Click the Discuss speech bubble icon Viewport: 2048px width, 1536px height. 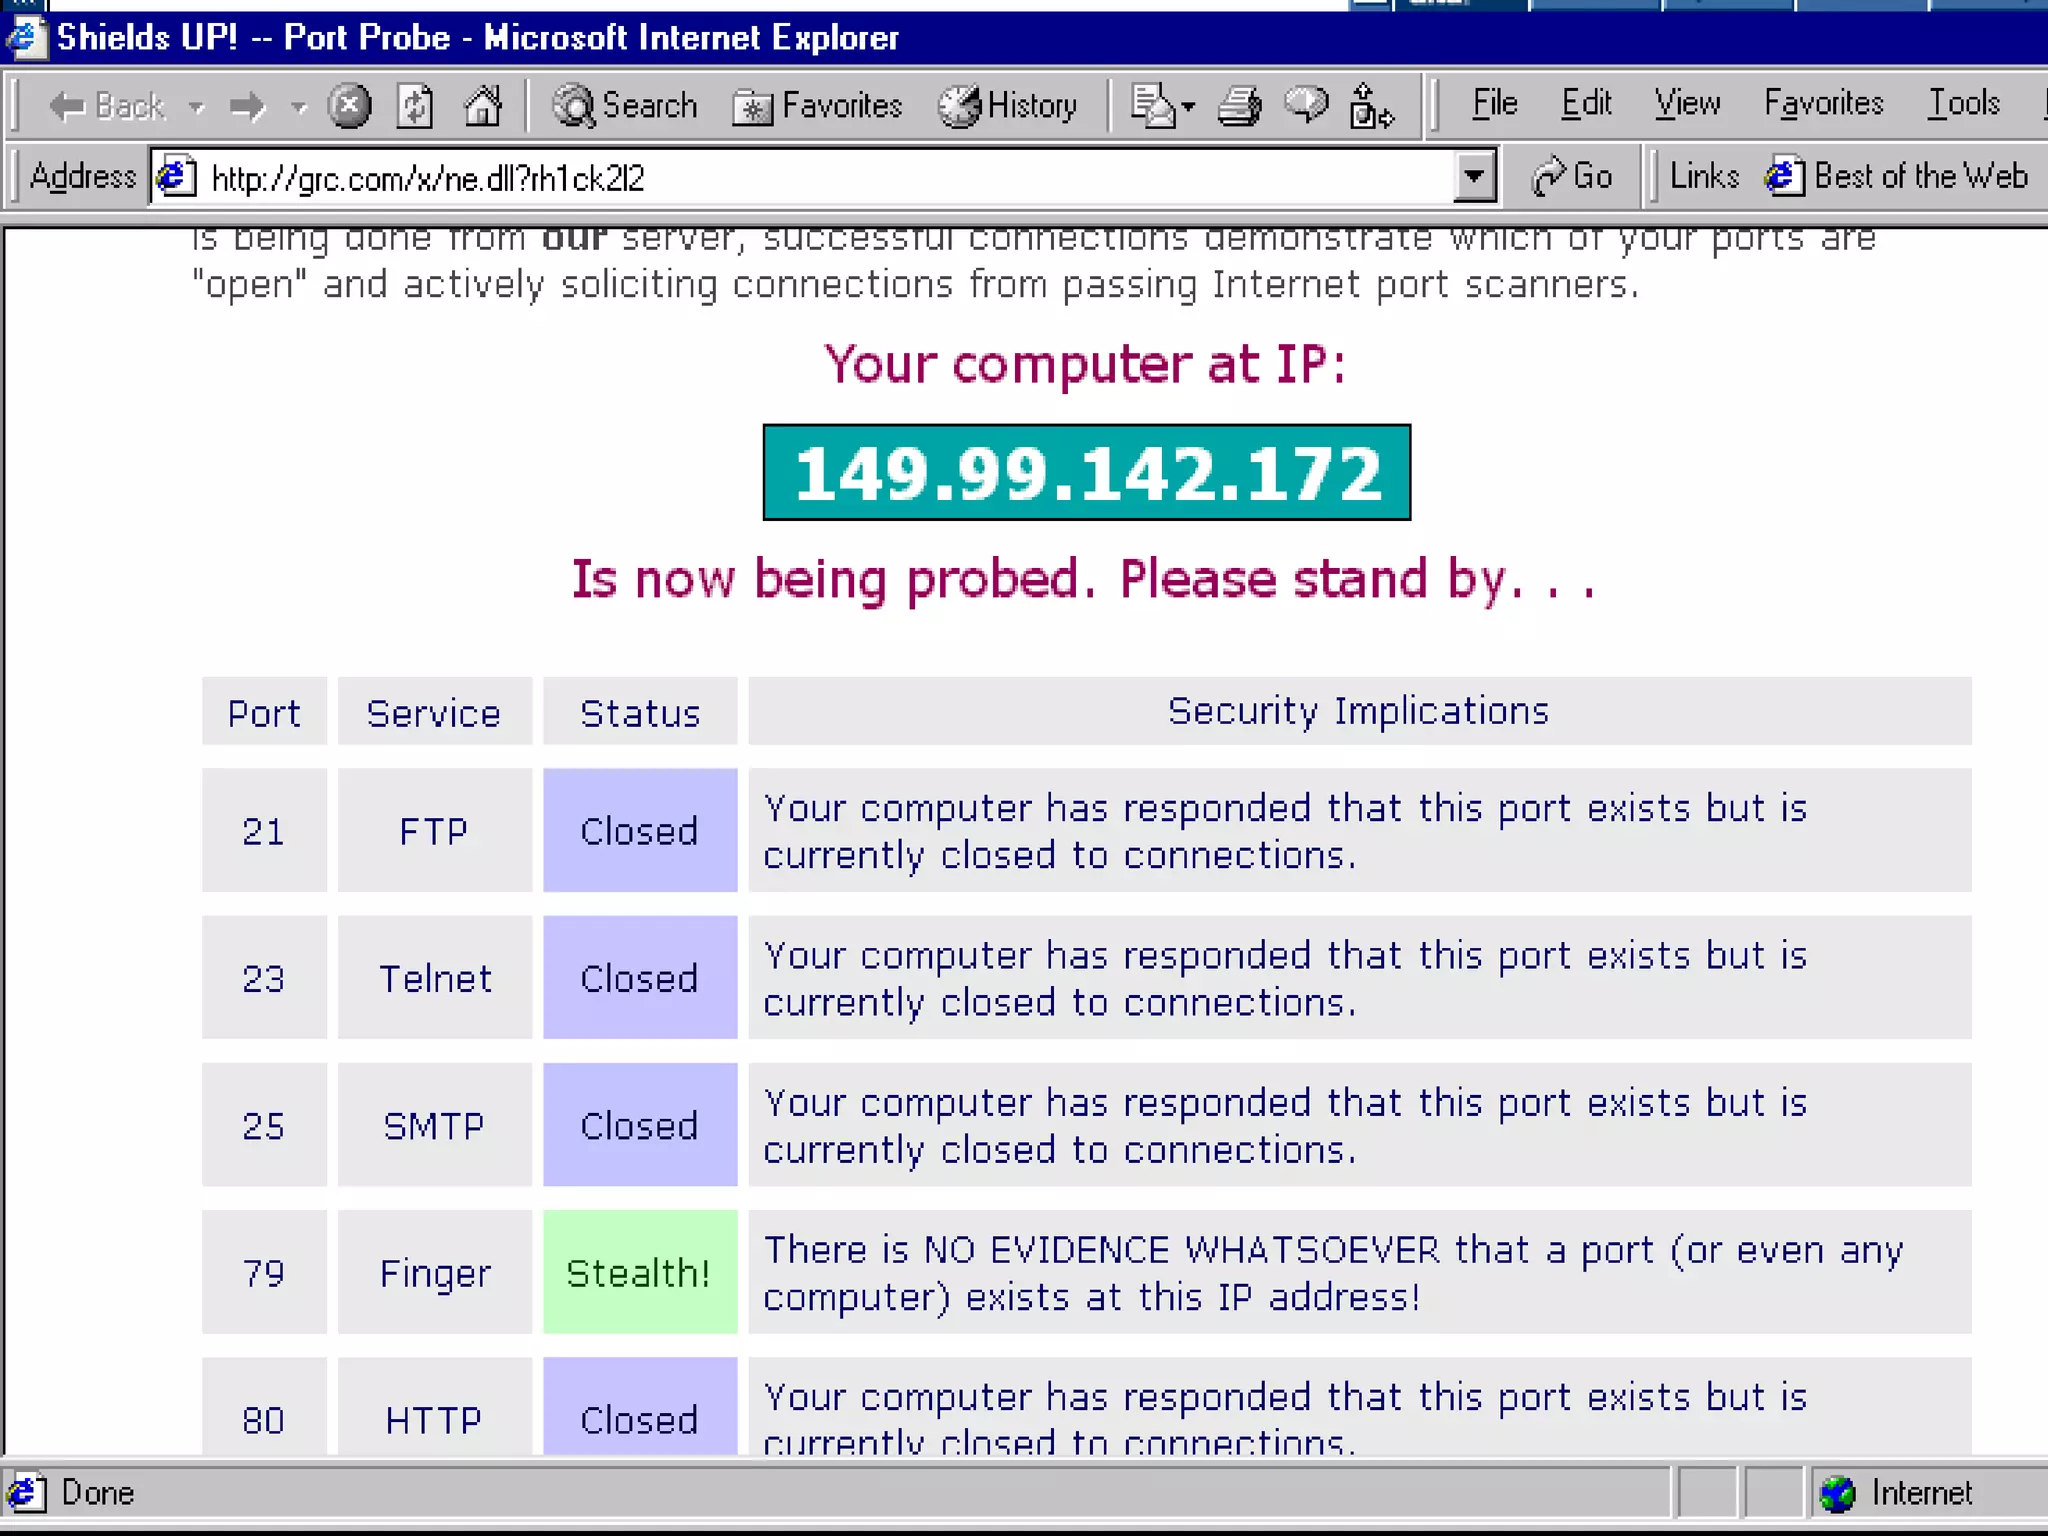(1306, 106)
